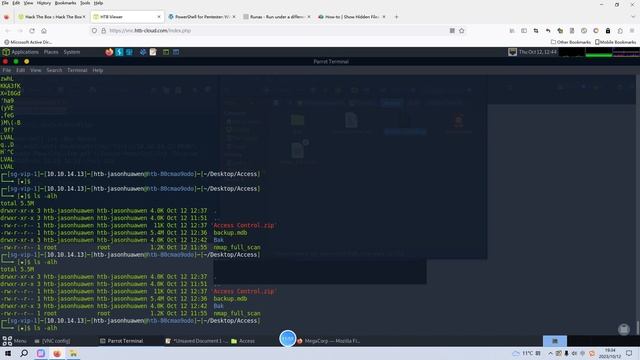
Task: Open the Parrot Menu icon in bottom panel
Action: click(x=7, y=340)
